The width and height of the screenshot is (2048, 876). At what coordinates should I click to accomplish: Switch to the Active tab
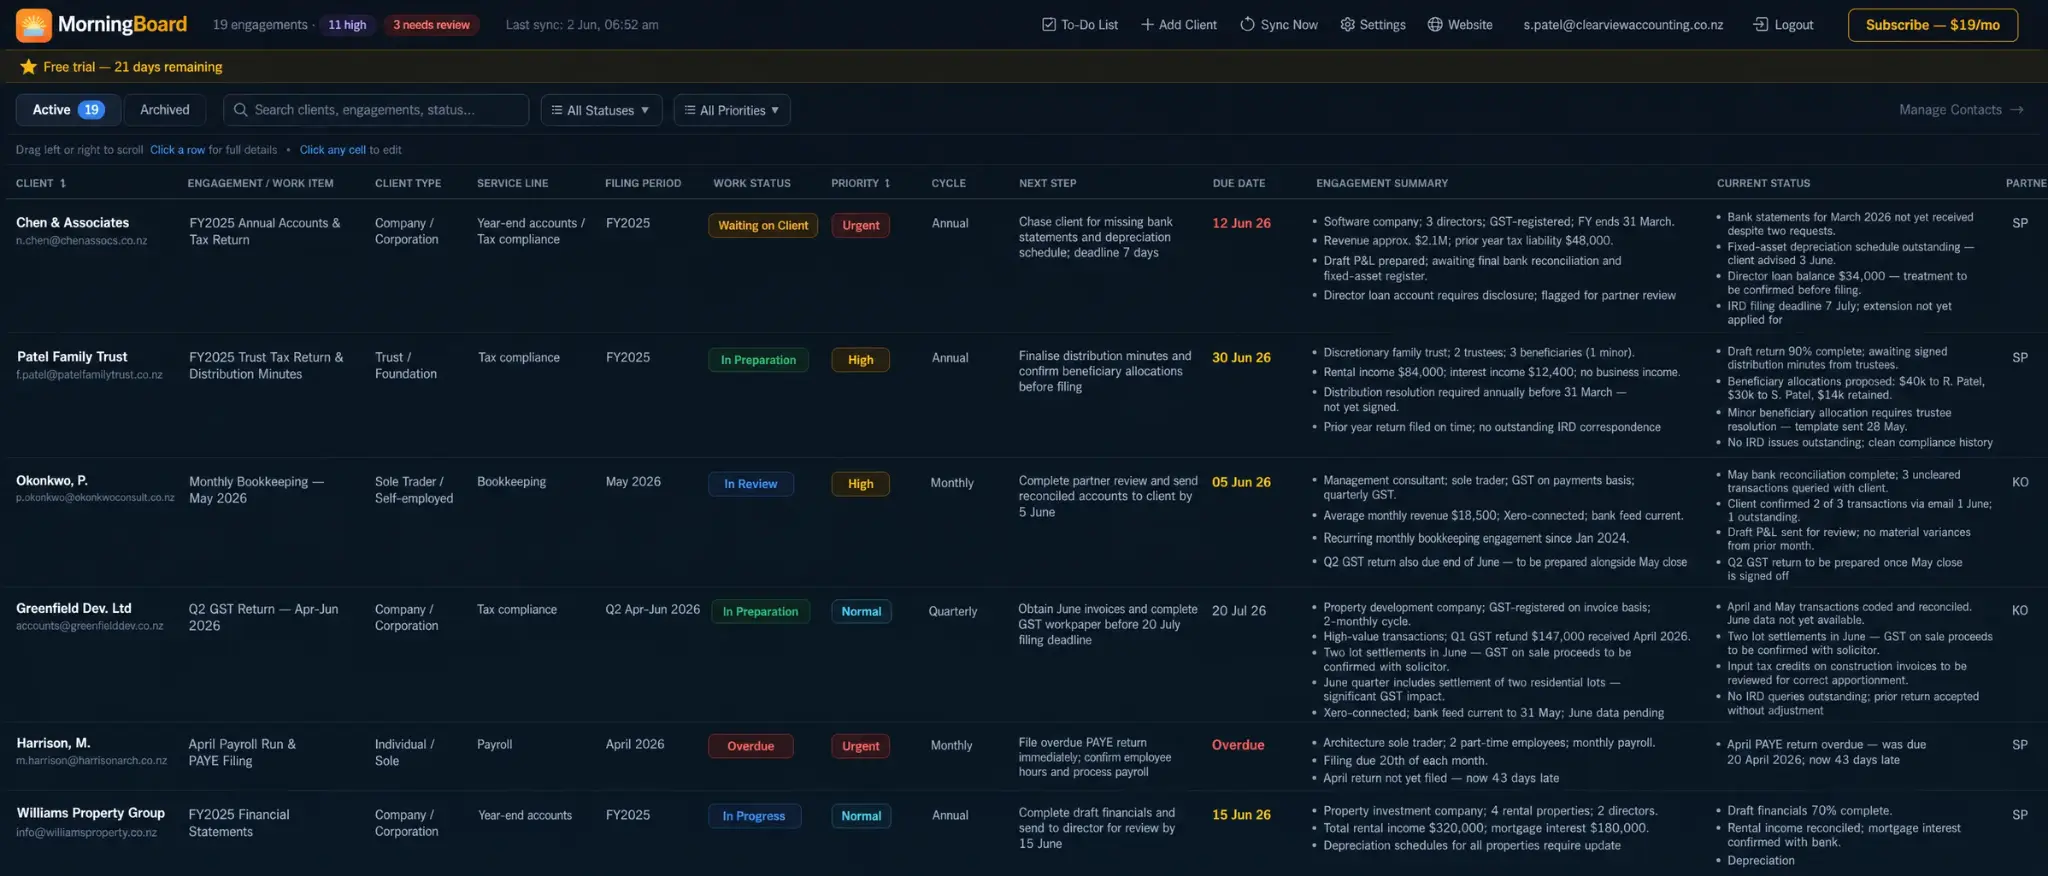68,110
